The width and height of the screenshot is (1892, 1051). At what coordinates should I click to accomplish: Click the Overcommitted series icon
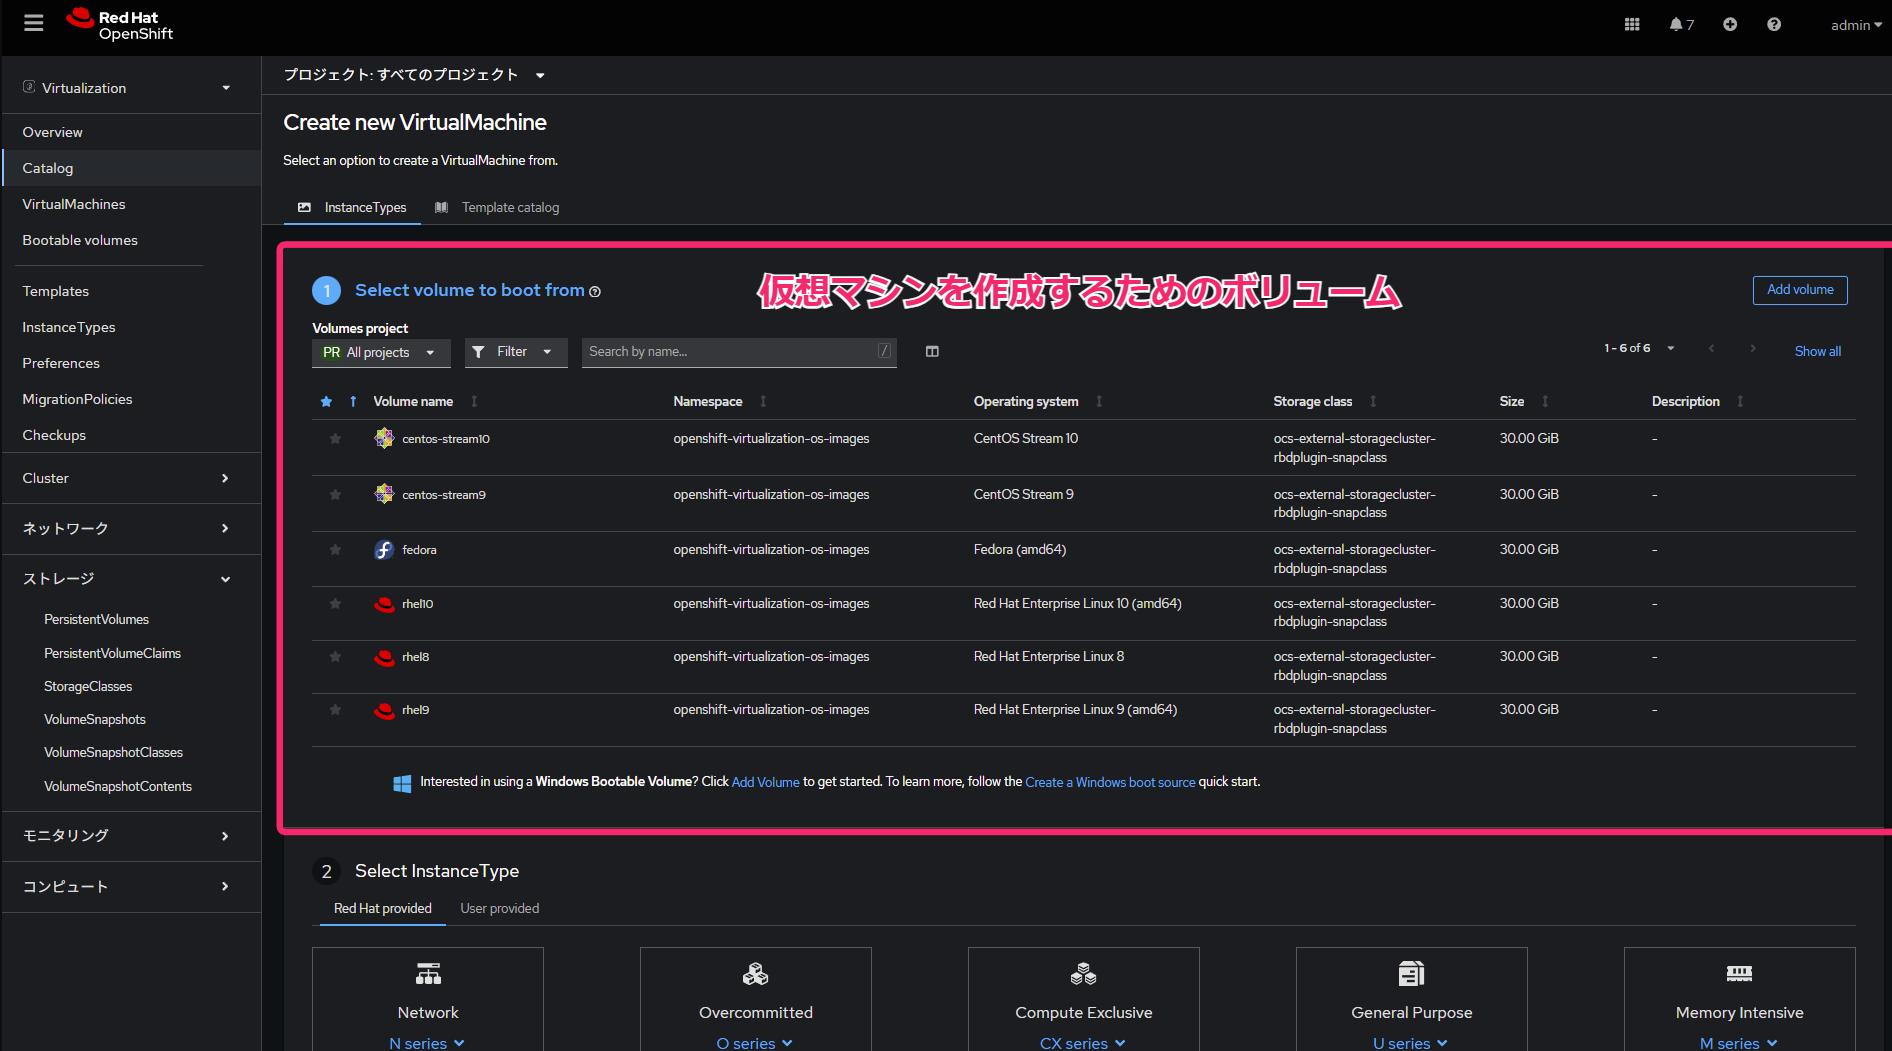(x=756, y=973)
